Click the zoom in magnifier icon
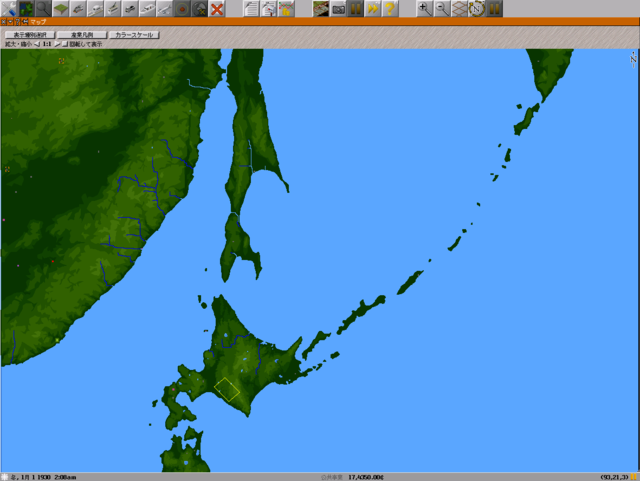Viewport: 640px width, 481px height. click(423, 9)
